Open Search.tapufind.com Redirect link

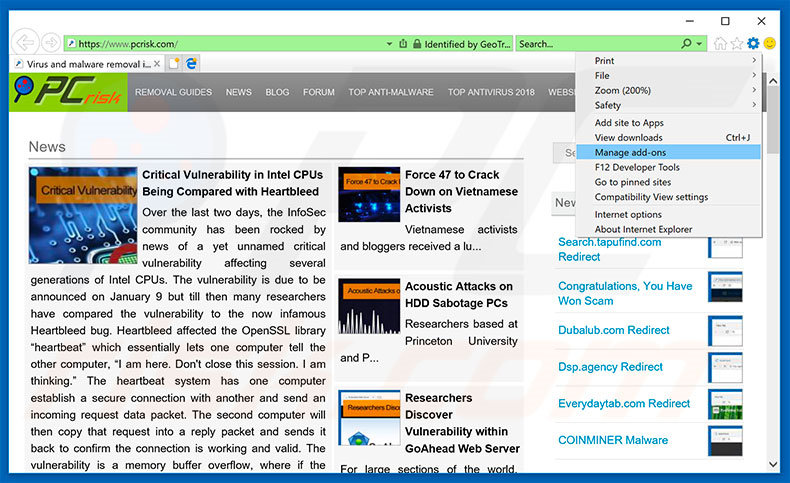(x=610, y=249)
